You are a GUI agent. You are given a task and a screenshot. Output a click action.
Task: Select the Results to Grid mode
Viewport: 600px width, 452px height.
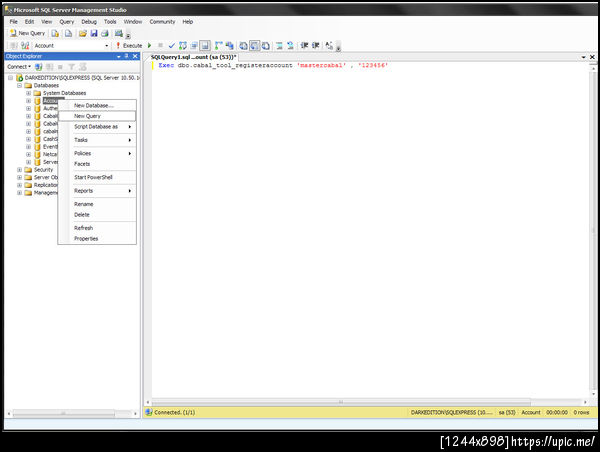[254, 46]
